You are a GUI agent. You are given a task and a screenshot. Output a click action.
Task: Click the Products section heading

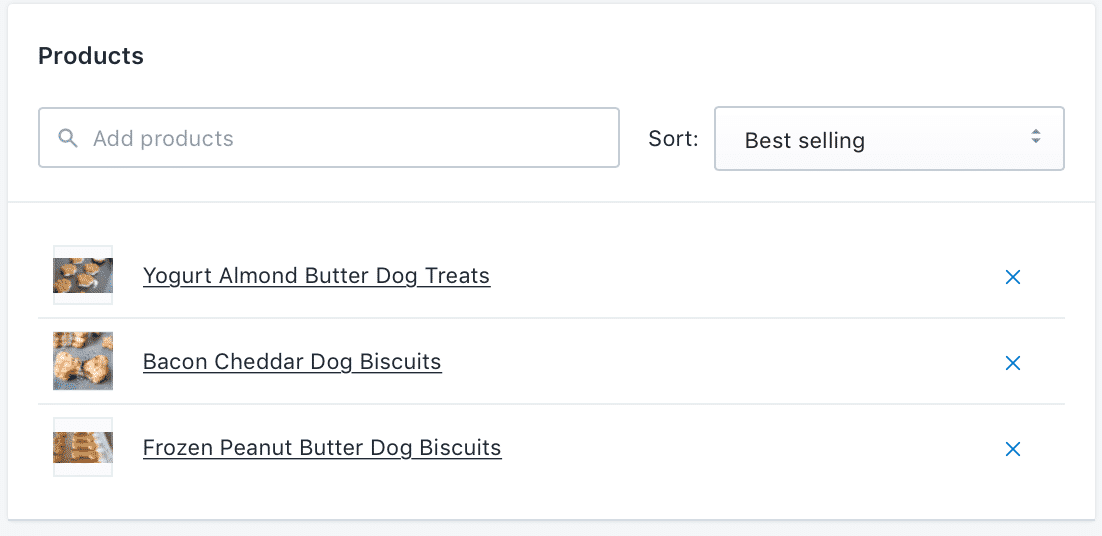[91, 55]
